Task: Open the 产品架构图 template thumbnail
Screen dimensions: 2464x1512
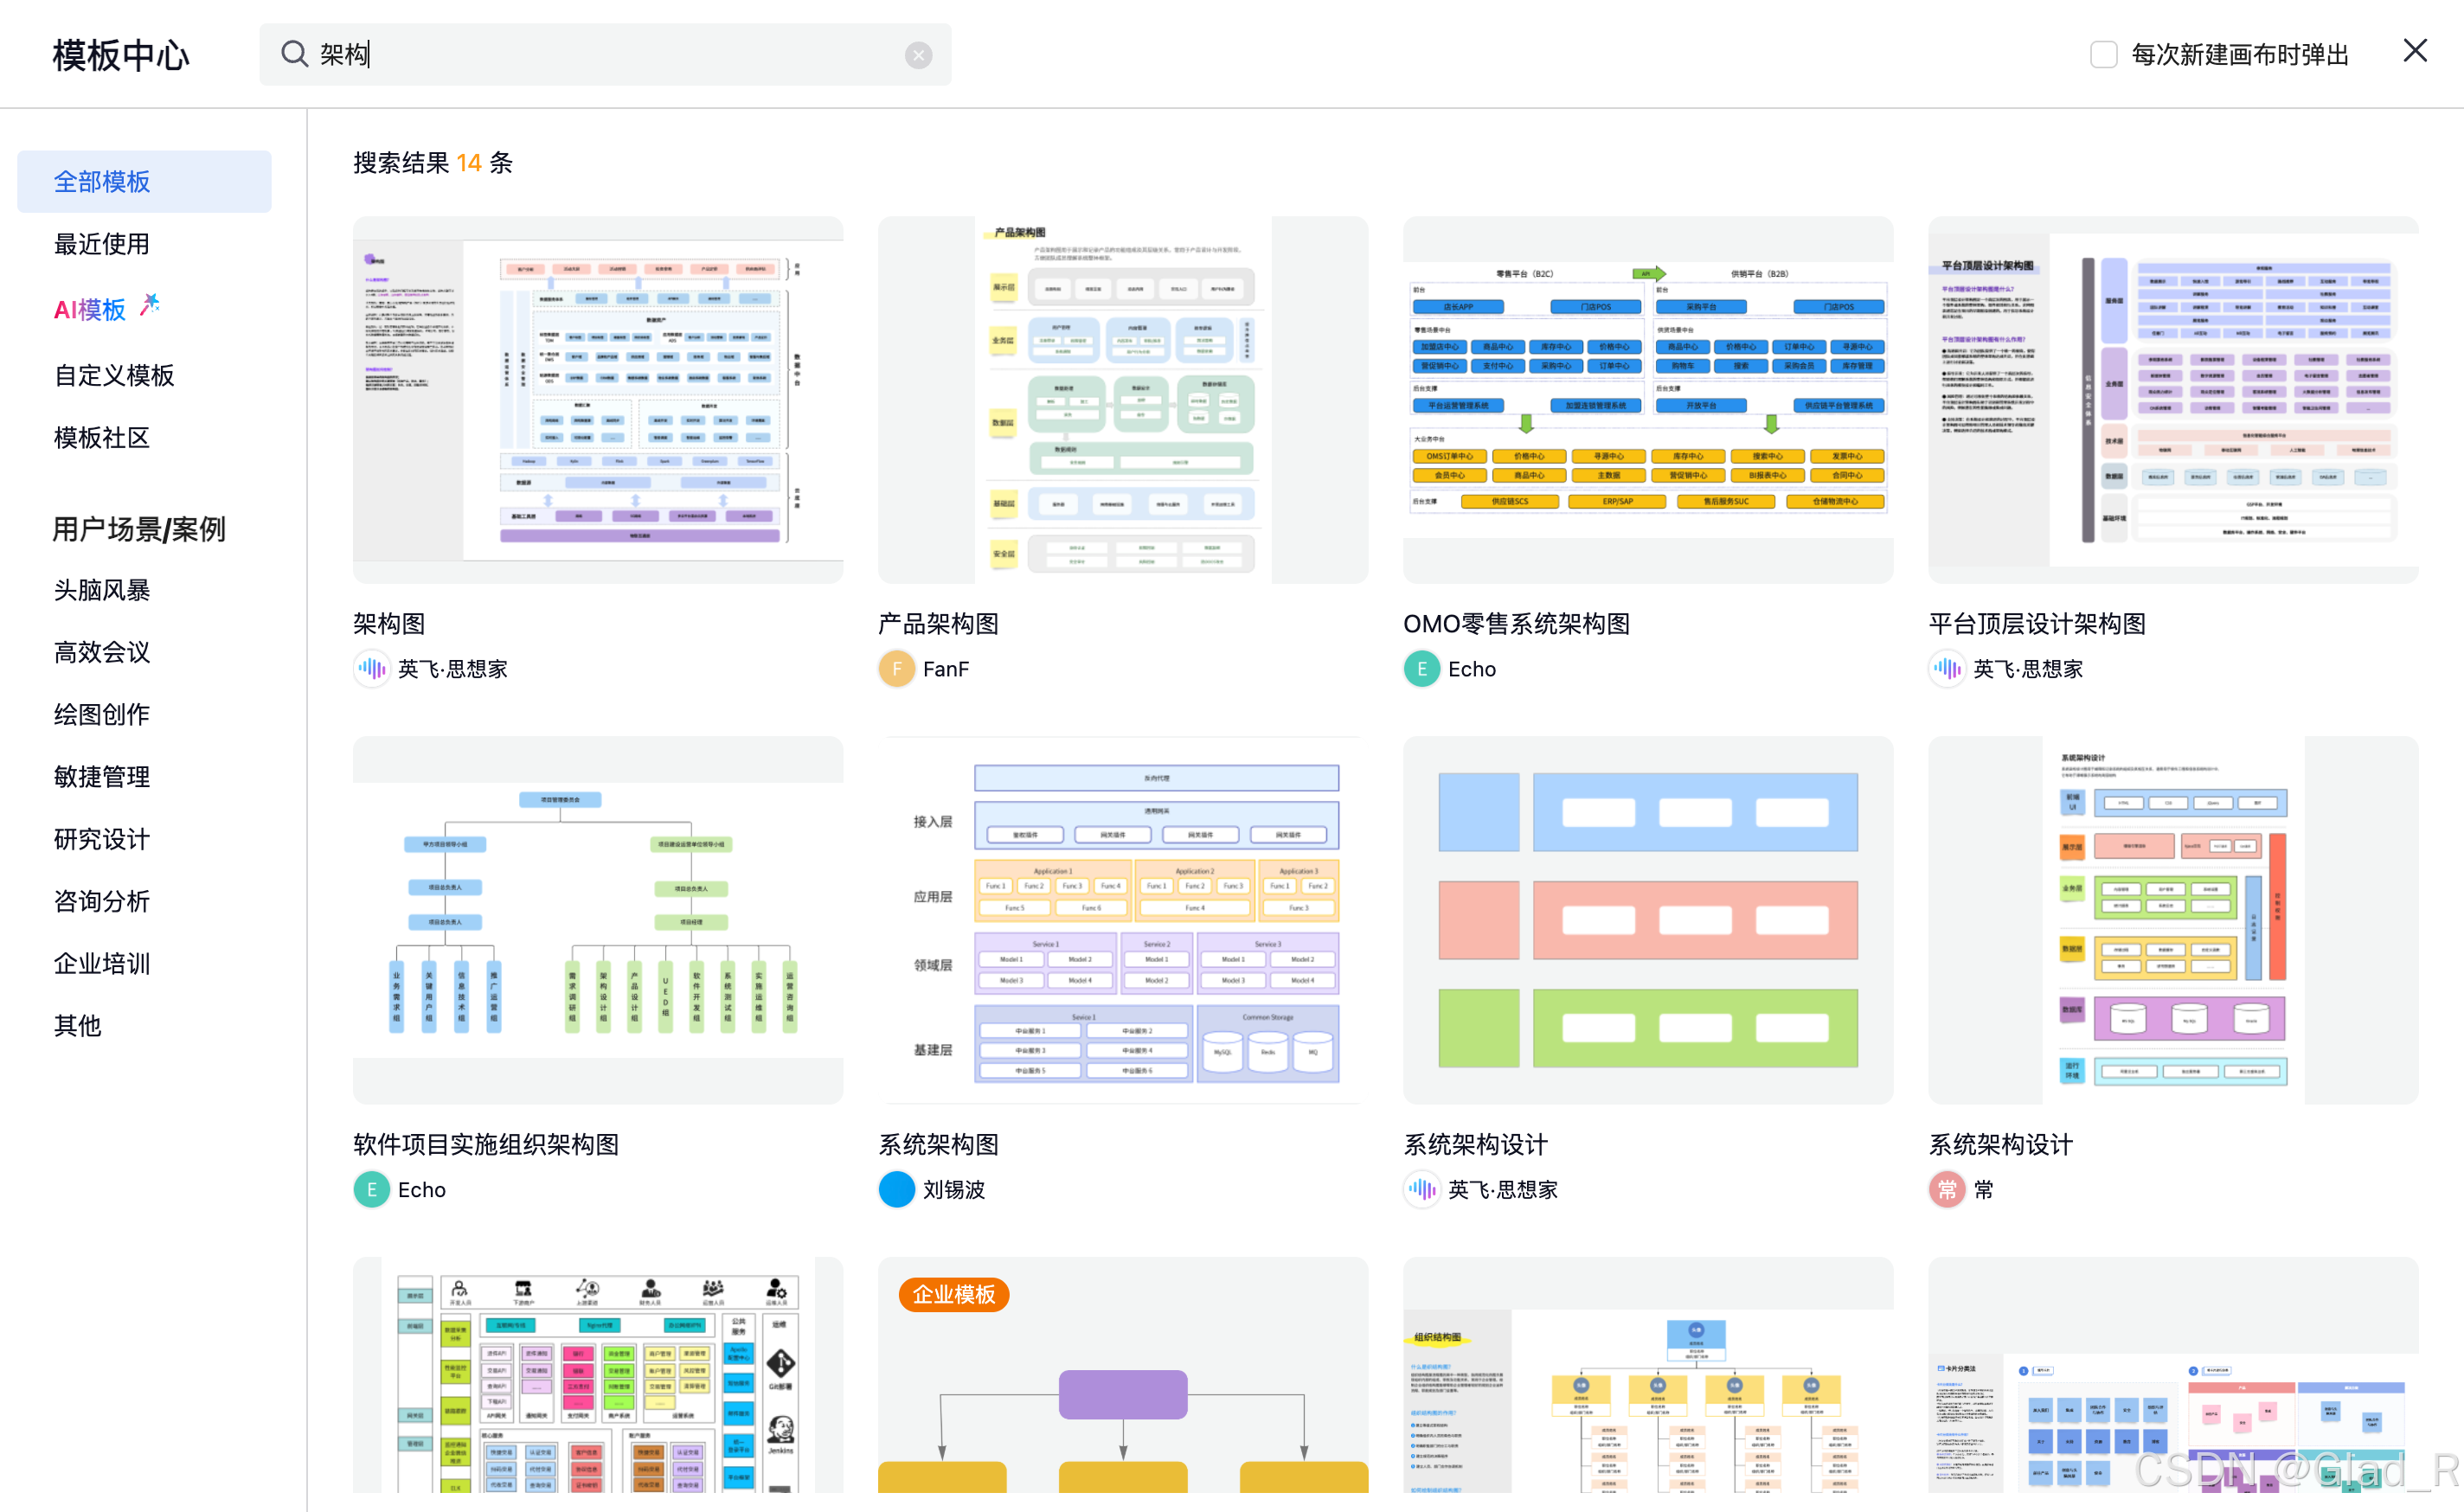Action: click(1122, 400)
